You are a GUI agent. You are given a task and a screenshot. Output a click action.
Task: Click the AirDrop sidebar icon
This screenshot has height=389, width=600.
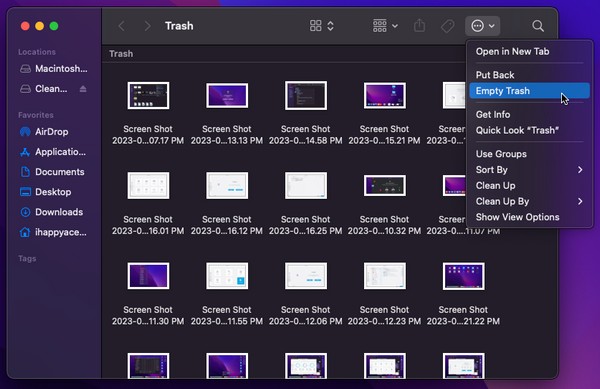click(25, 132)
